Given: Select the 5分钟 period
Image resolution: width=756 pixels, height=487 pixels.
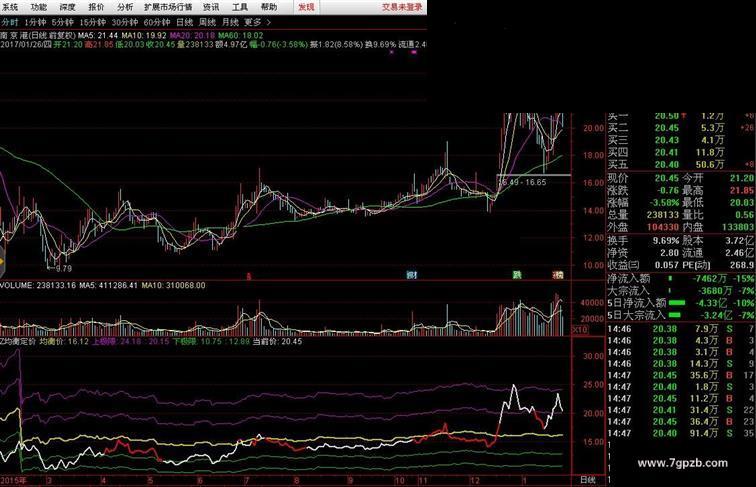Looking at the screenshot, I should (63, 22).
